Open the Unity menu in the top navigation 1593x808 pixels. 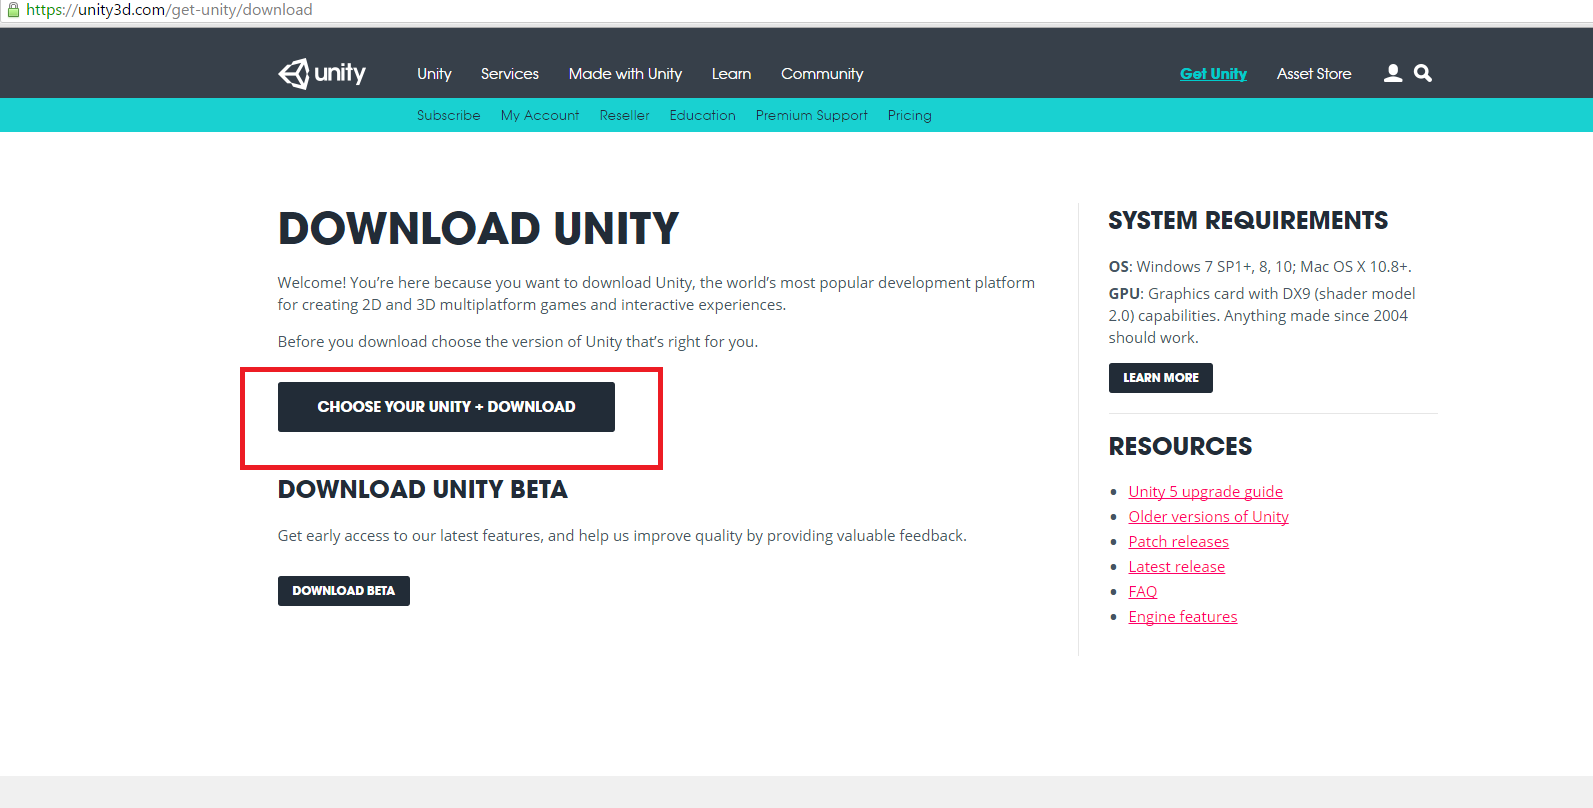434,74
